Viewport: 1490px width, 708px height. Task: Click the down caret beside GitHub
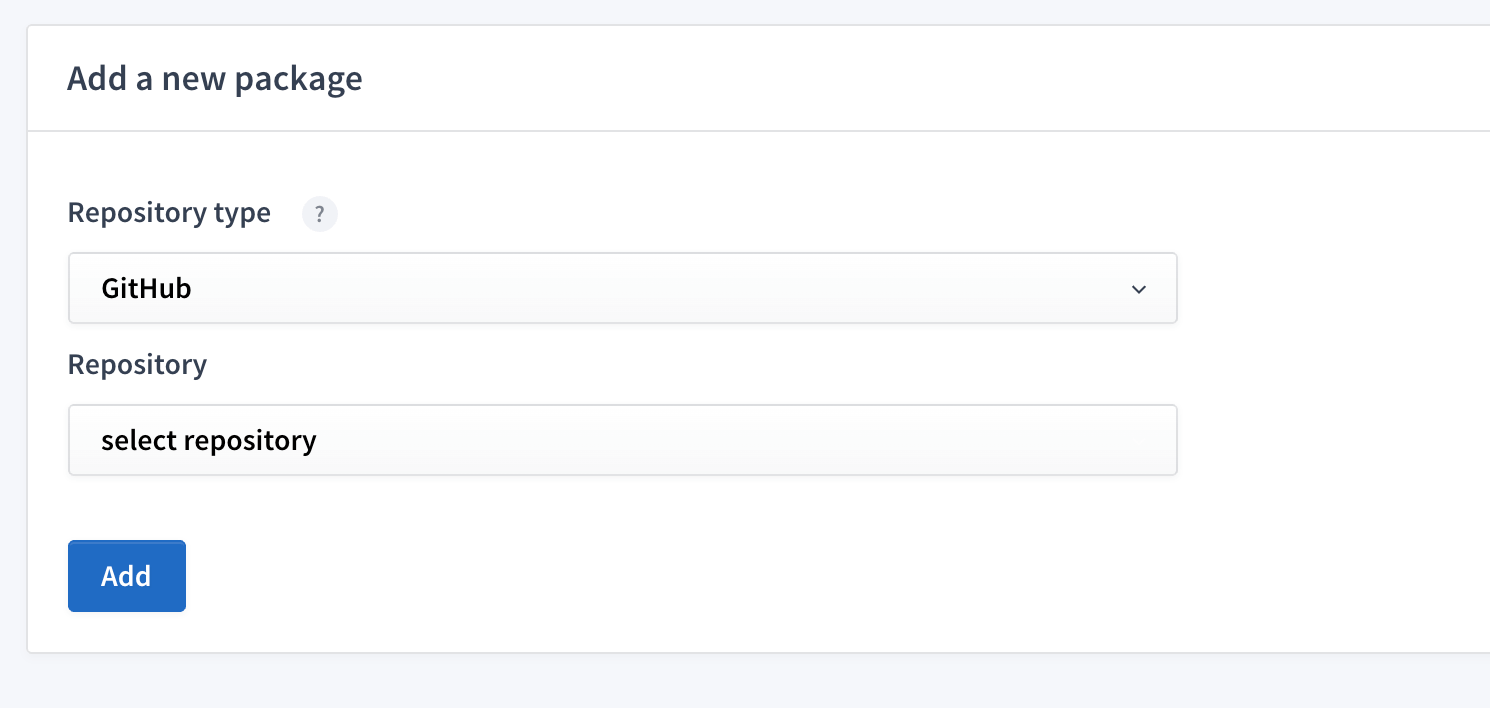1138,289
